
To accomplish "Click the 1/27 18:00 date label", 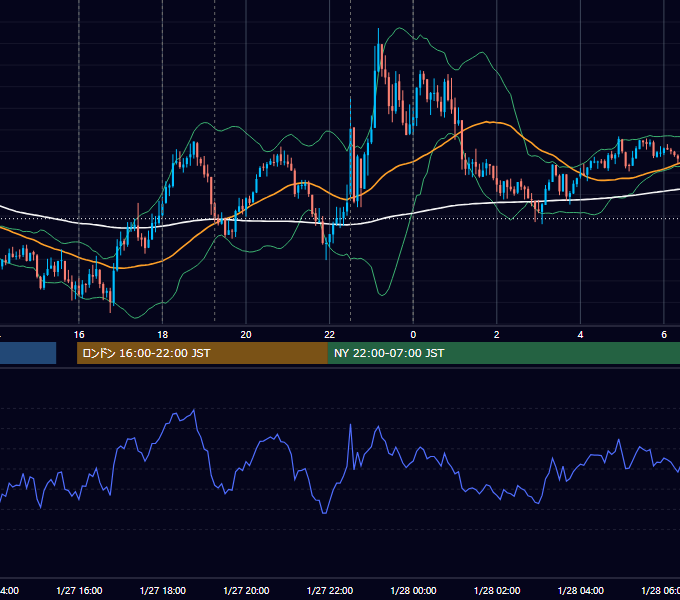I will click(x=163, y=590).
